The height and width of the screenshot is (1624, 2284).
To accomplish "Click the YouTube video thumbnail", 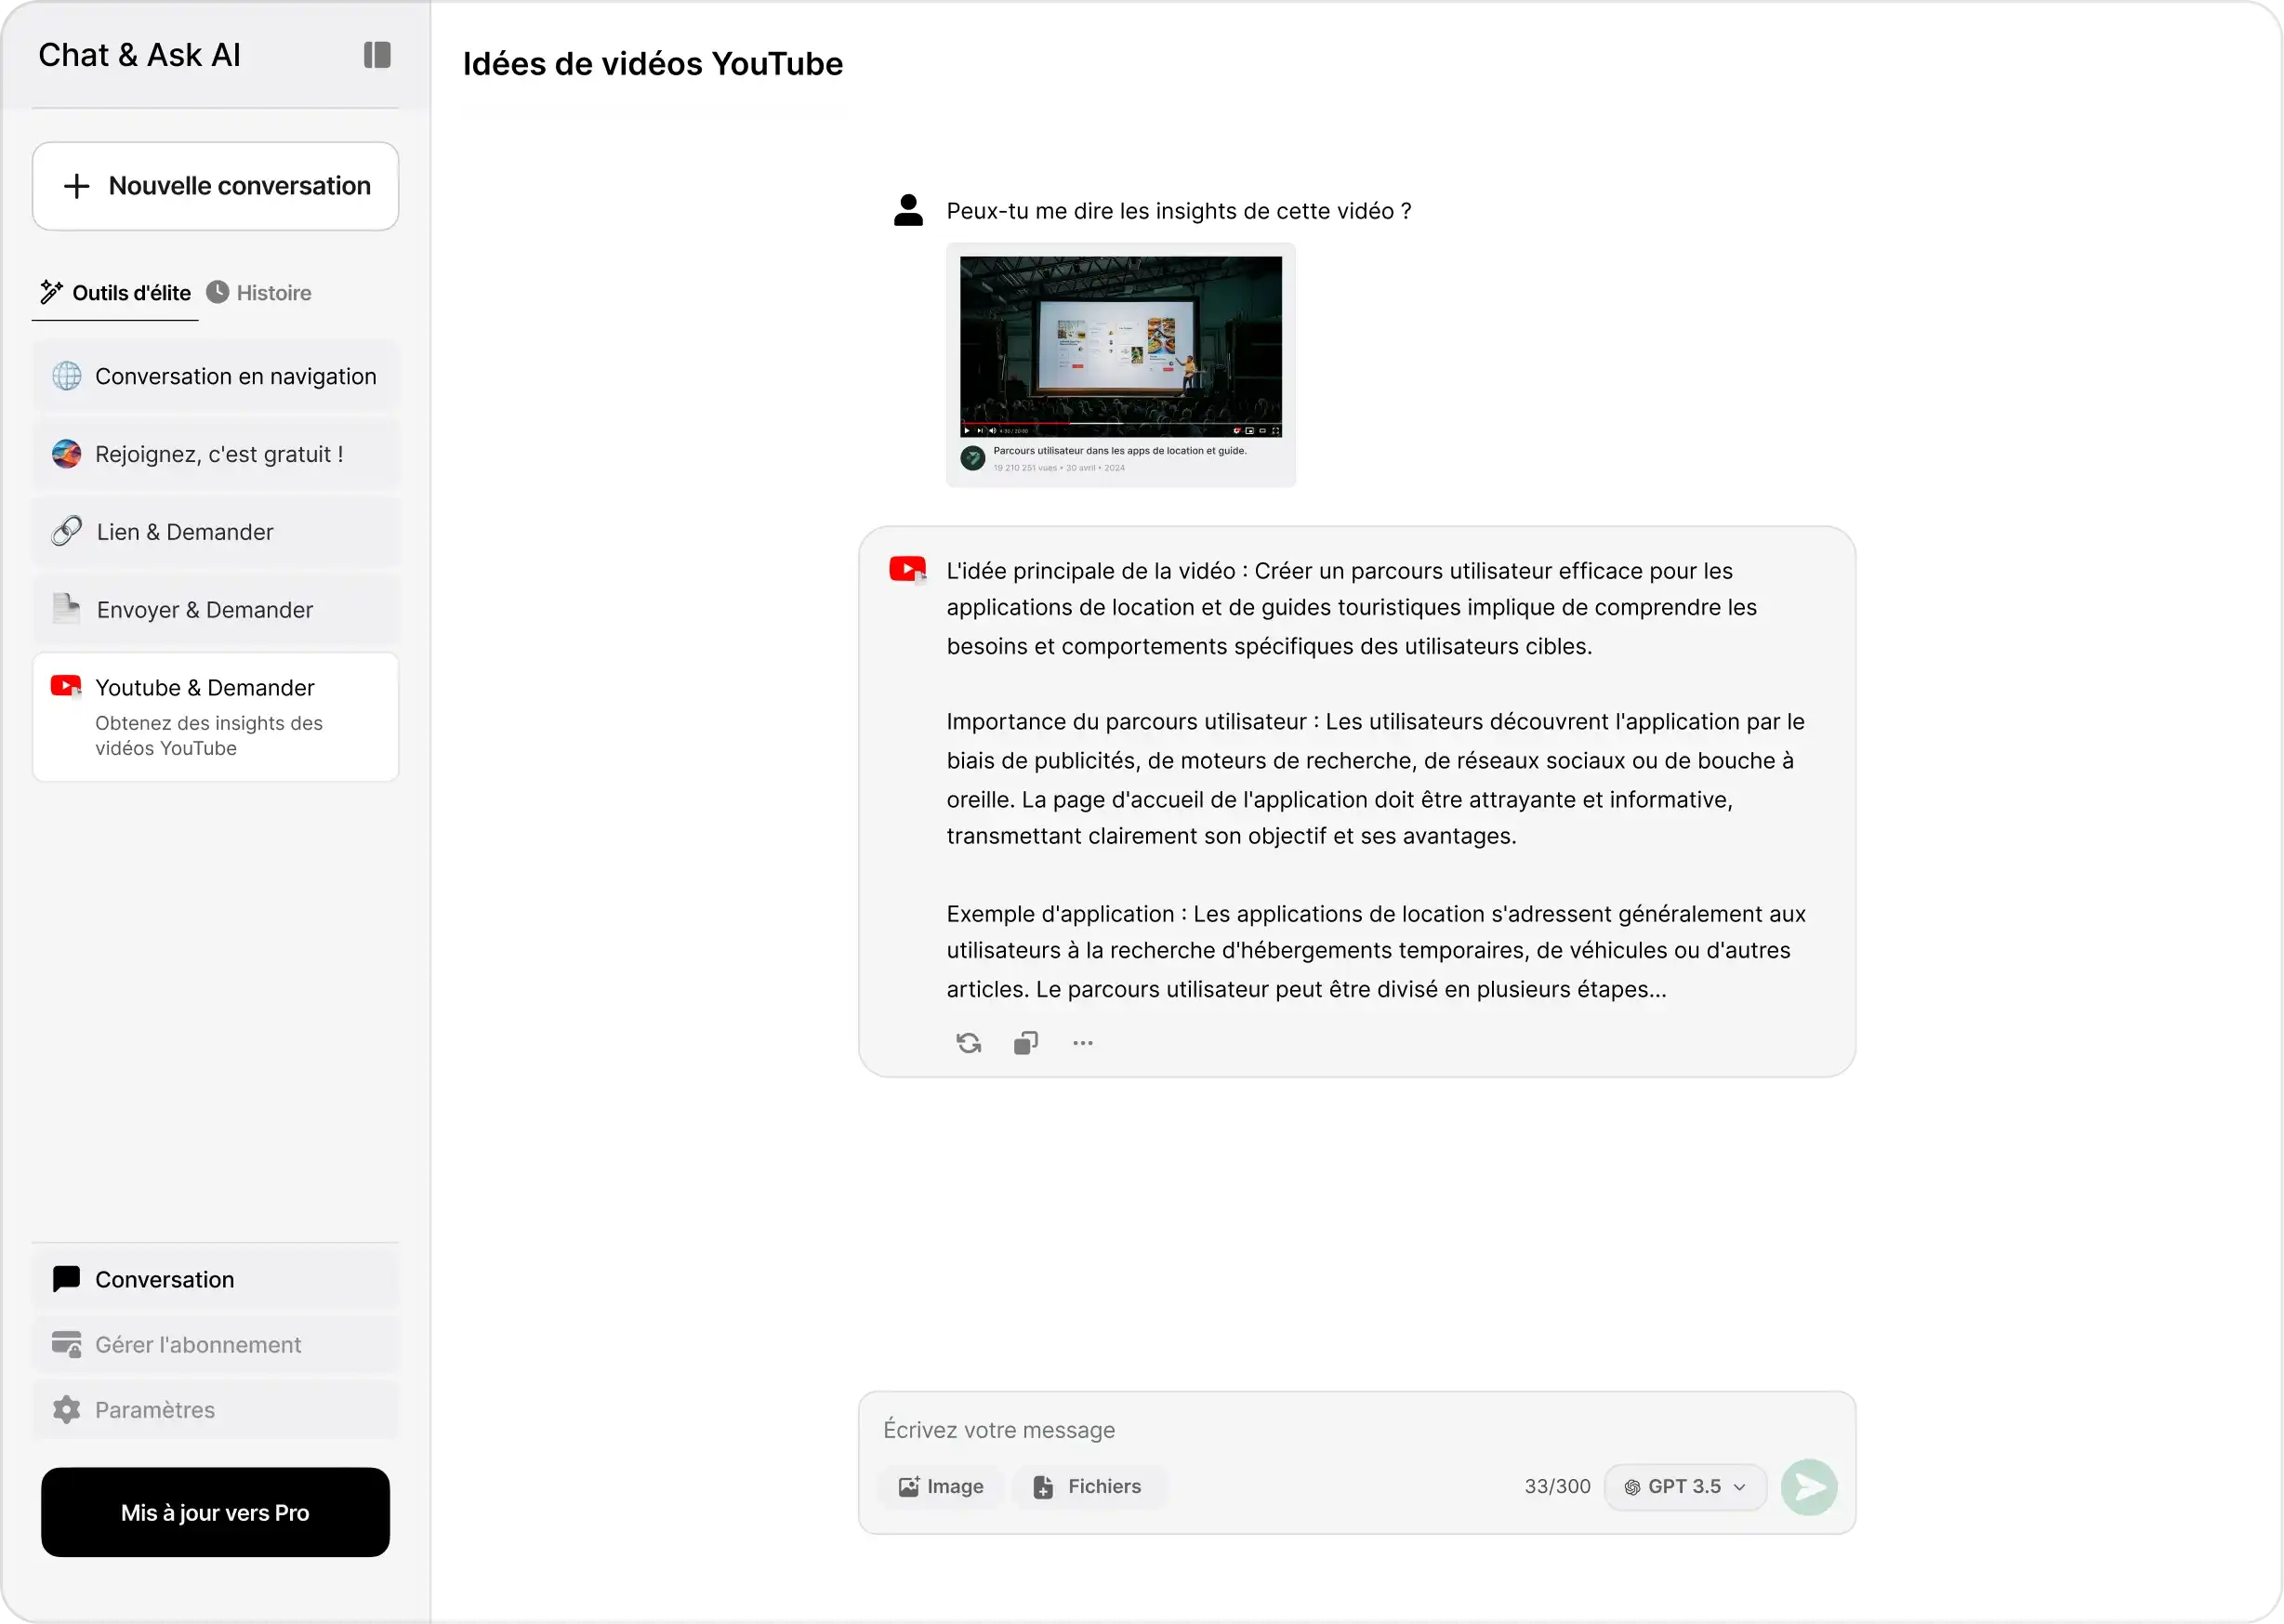I will (x=1120, y=346).
